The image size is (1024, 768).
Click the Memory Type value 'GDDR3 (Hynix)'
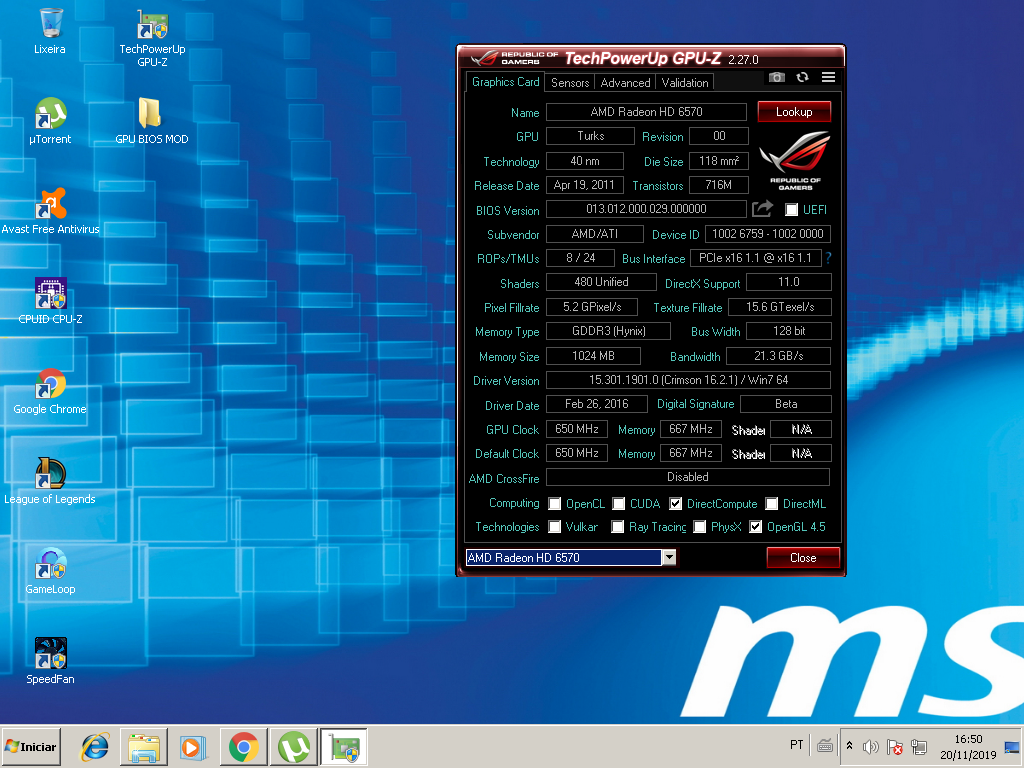tap(608, 331)
